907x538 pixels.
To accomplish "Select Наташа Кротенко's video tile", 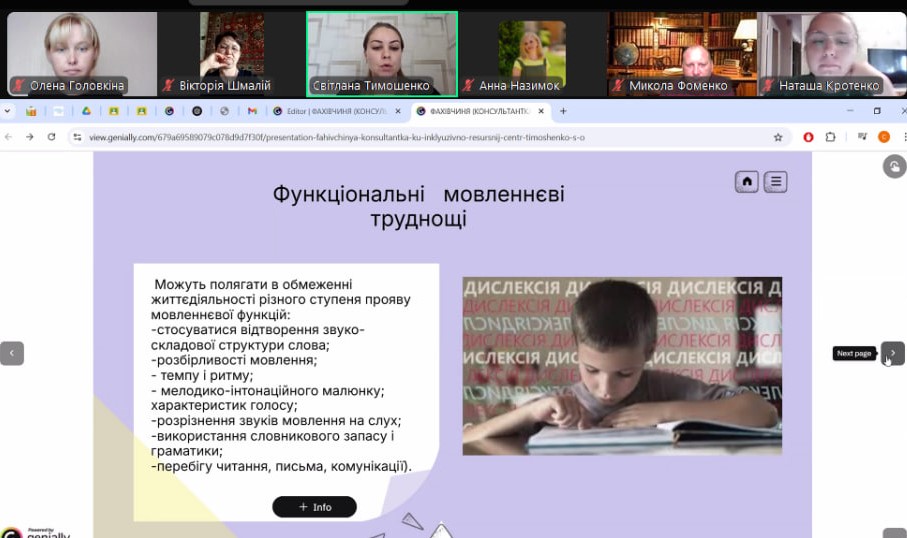I will coord(832,54).
